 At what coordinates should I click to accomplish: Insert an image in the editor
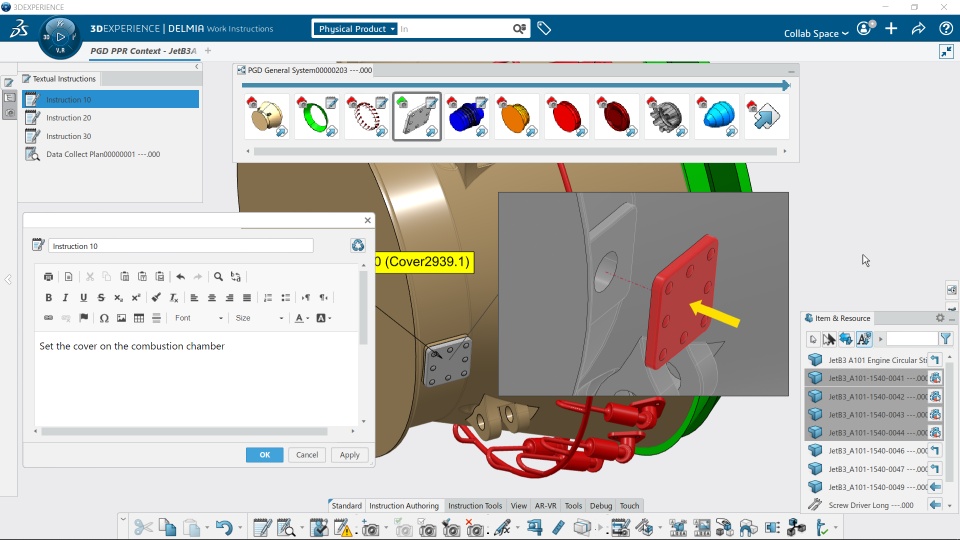coord(121,318)
